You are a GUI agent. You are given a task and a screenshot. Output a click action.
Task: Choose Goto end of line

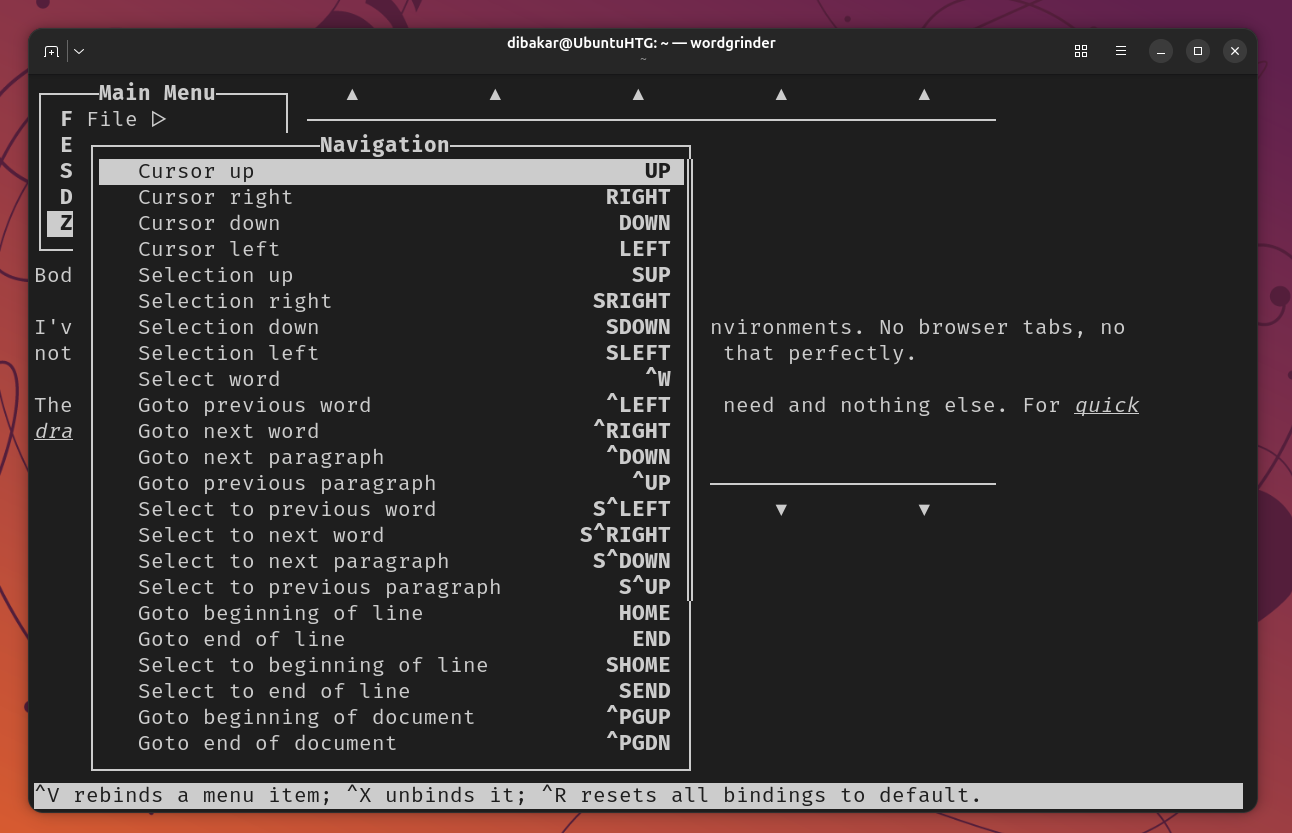coord(391,639)
